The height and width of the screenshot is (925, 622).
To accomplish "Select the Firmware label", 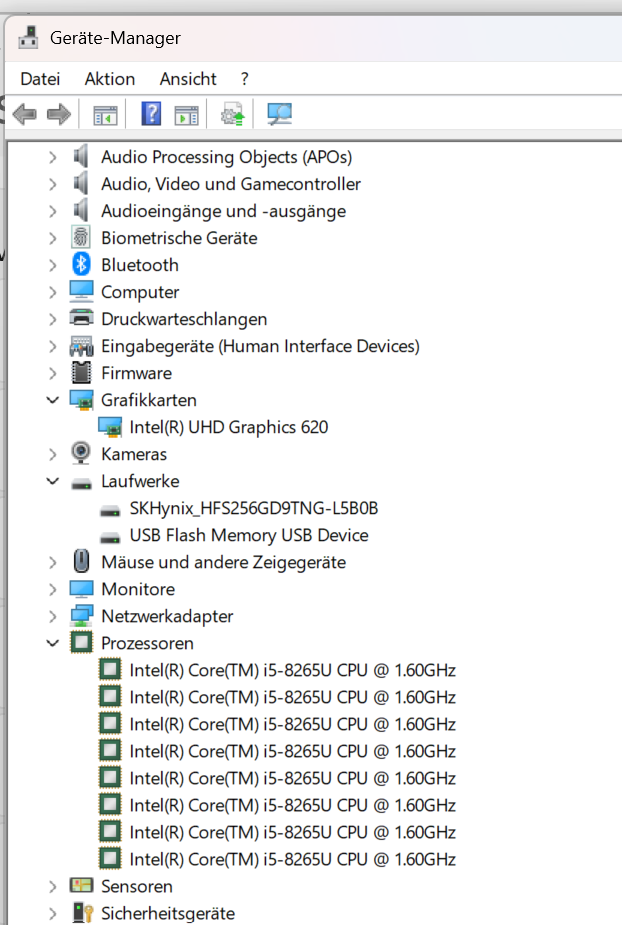I will click(136, 373).
